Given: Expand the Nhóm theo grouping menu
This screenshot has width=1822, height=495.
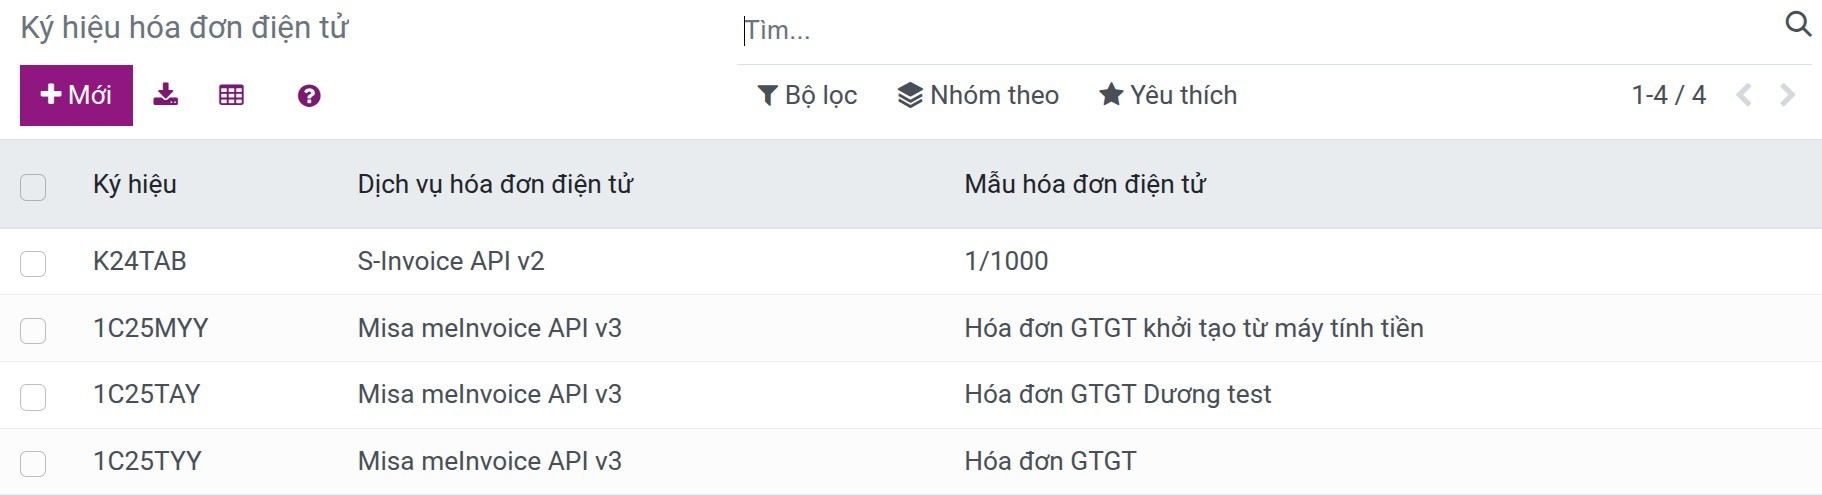Looking at the screenshot, I should coord(978,95).
